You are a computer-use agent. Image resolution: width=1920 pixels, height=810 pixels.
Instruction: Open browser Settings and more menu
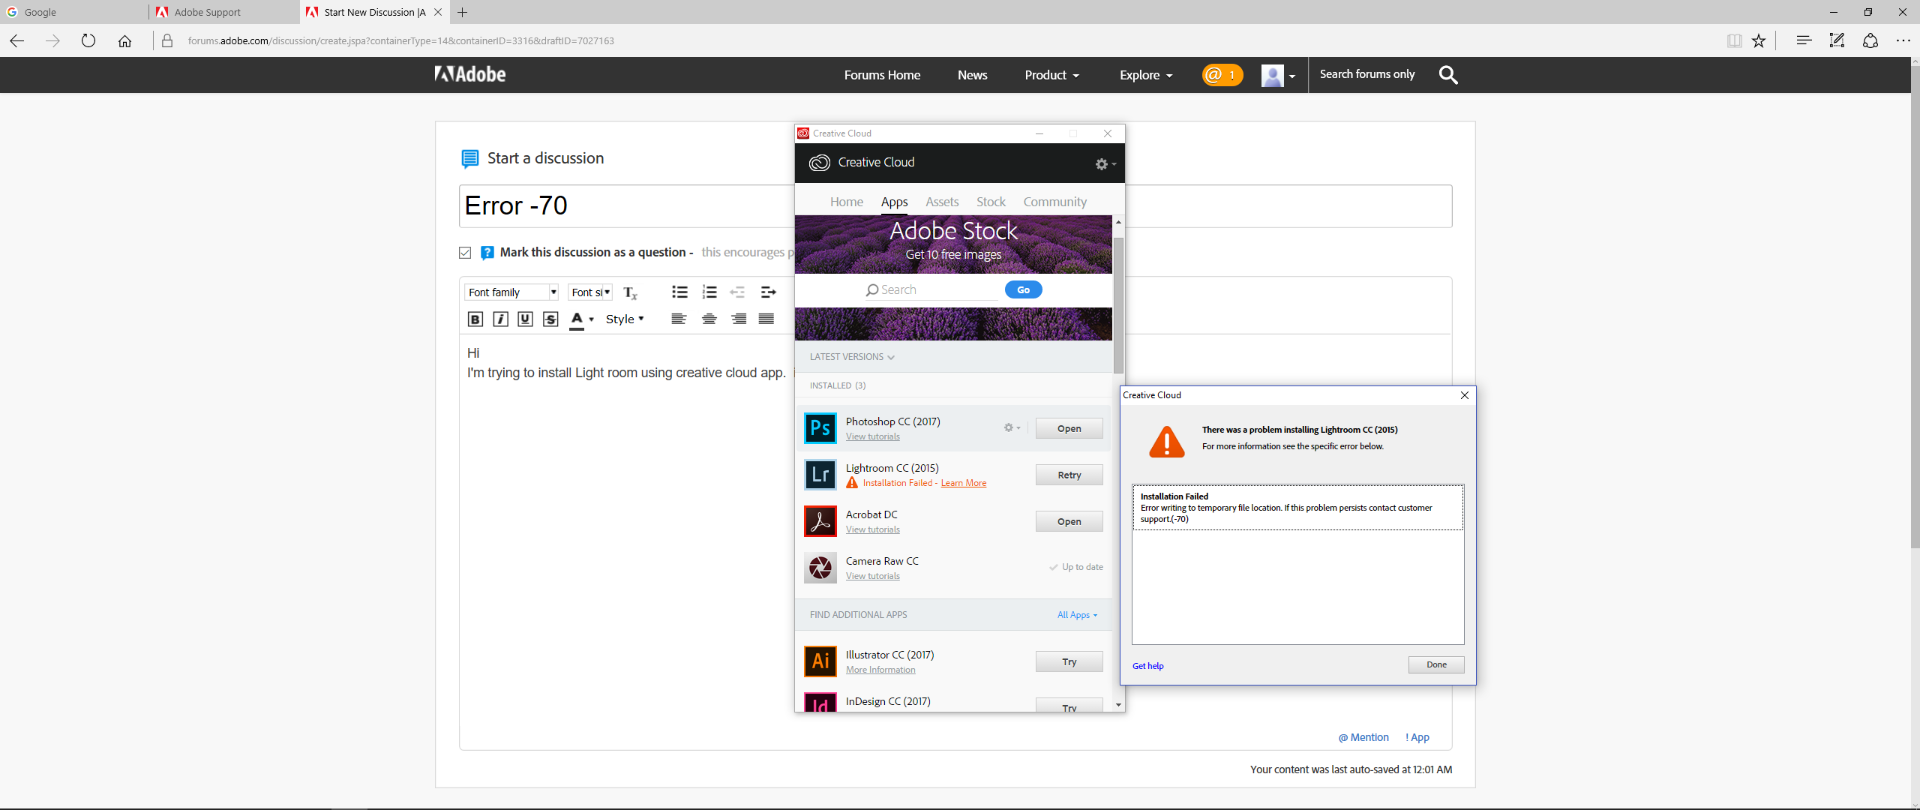click(1903, 41)
